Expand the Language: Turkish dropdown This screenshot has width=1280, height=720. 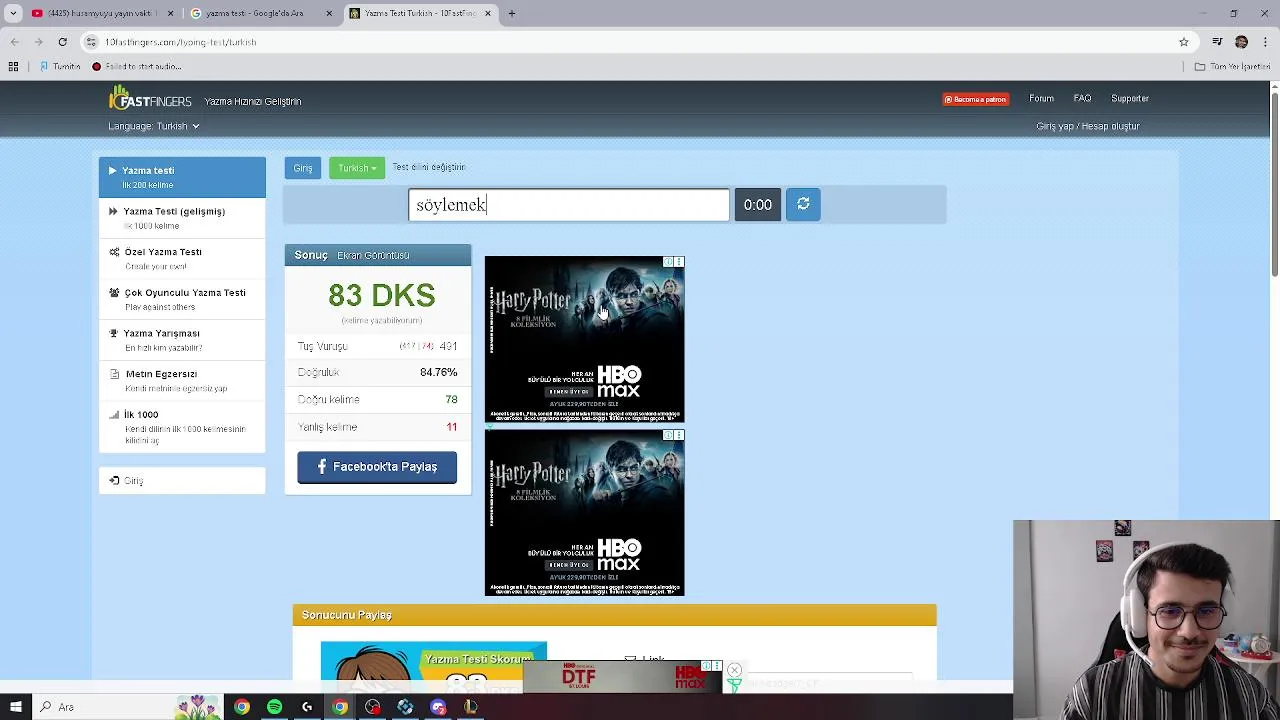(153, 126)
